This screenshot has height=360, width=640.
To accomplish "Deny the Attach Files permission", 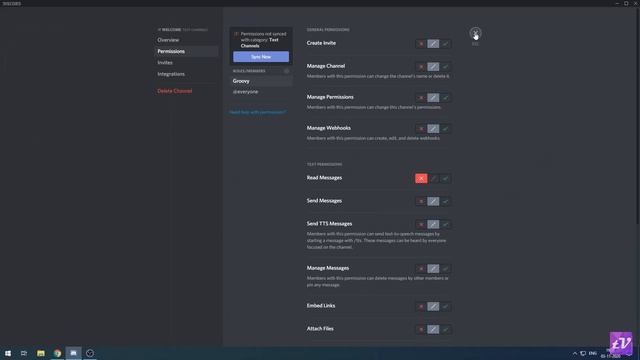I will (x=421, y=329).
